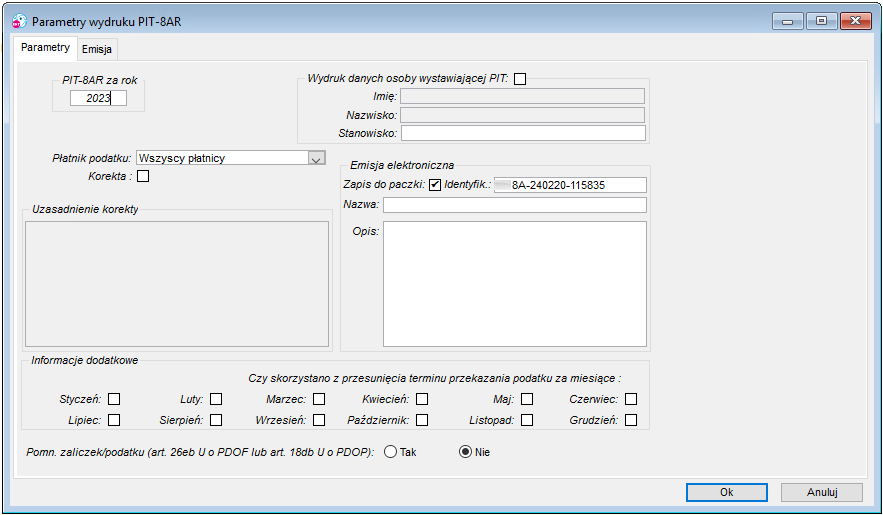Confirm with the Ok button

(x=727, y=492)
